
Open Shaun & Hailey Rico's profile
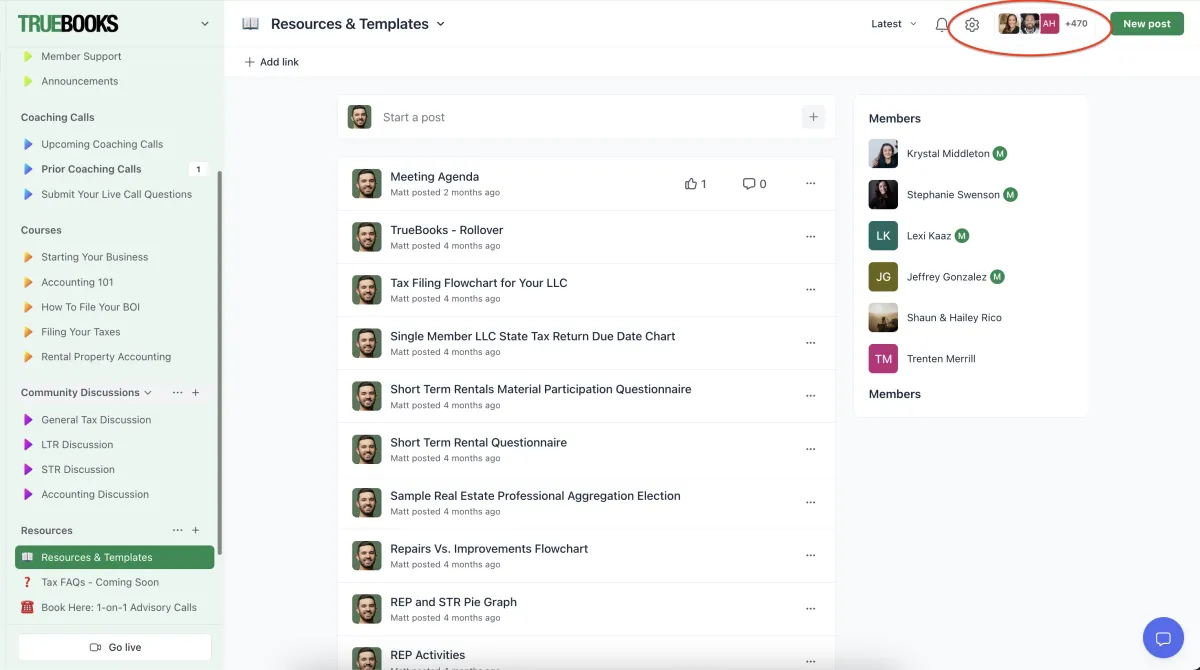click(x=954, y=318)
